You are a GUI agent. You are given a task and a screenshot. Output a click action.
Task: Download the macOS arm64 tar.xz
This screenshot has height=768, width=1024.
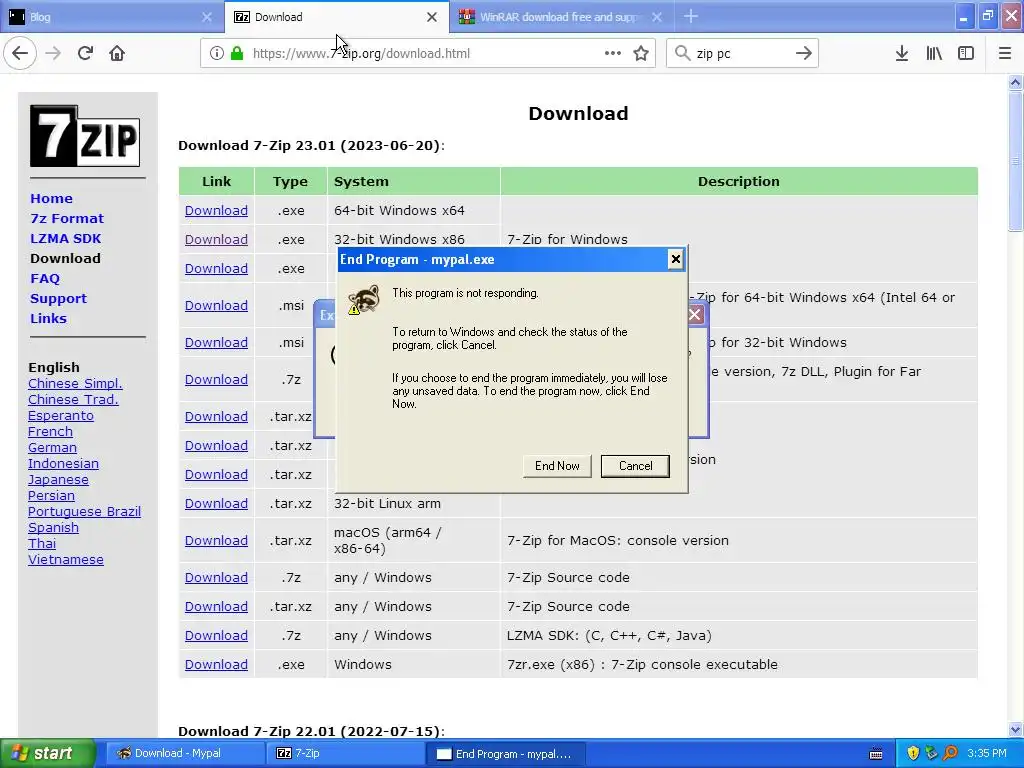[216, 541]
